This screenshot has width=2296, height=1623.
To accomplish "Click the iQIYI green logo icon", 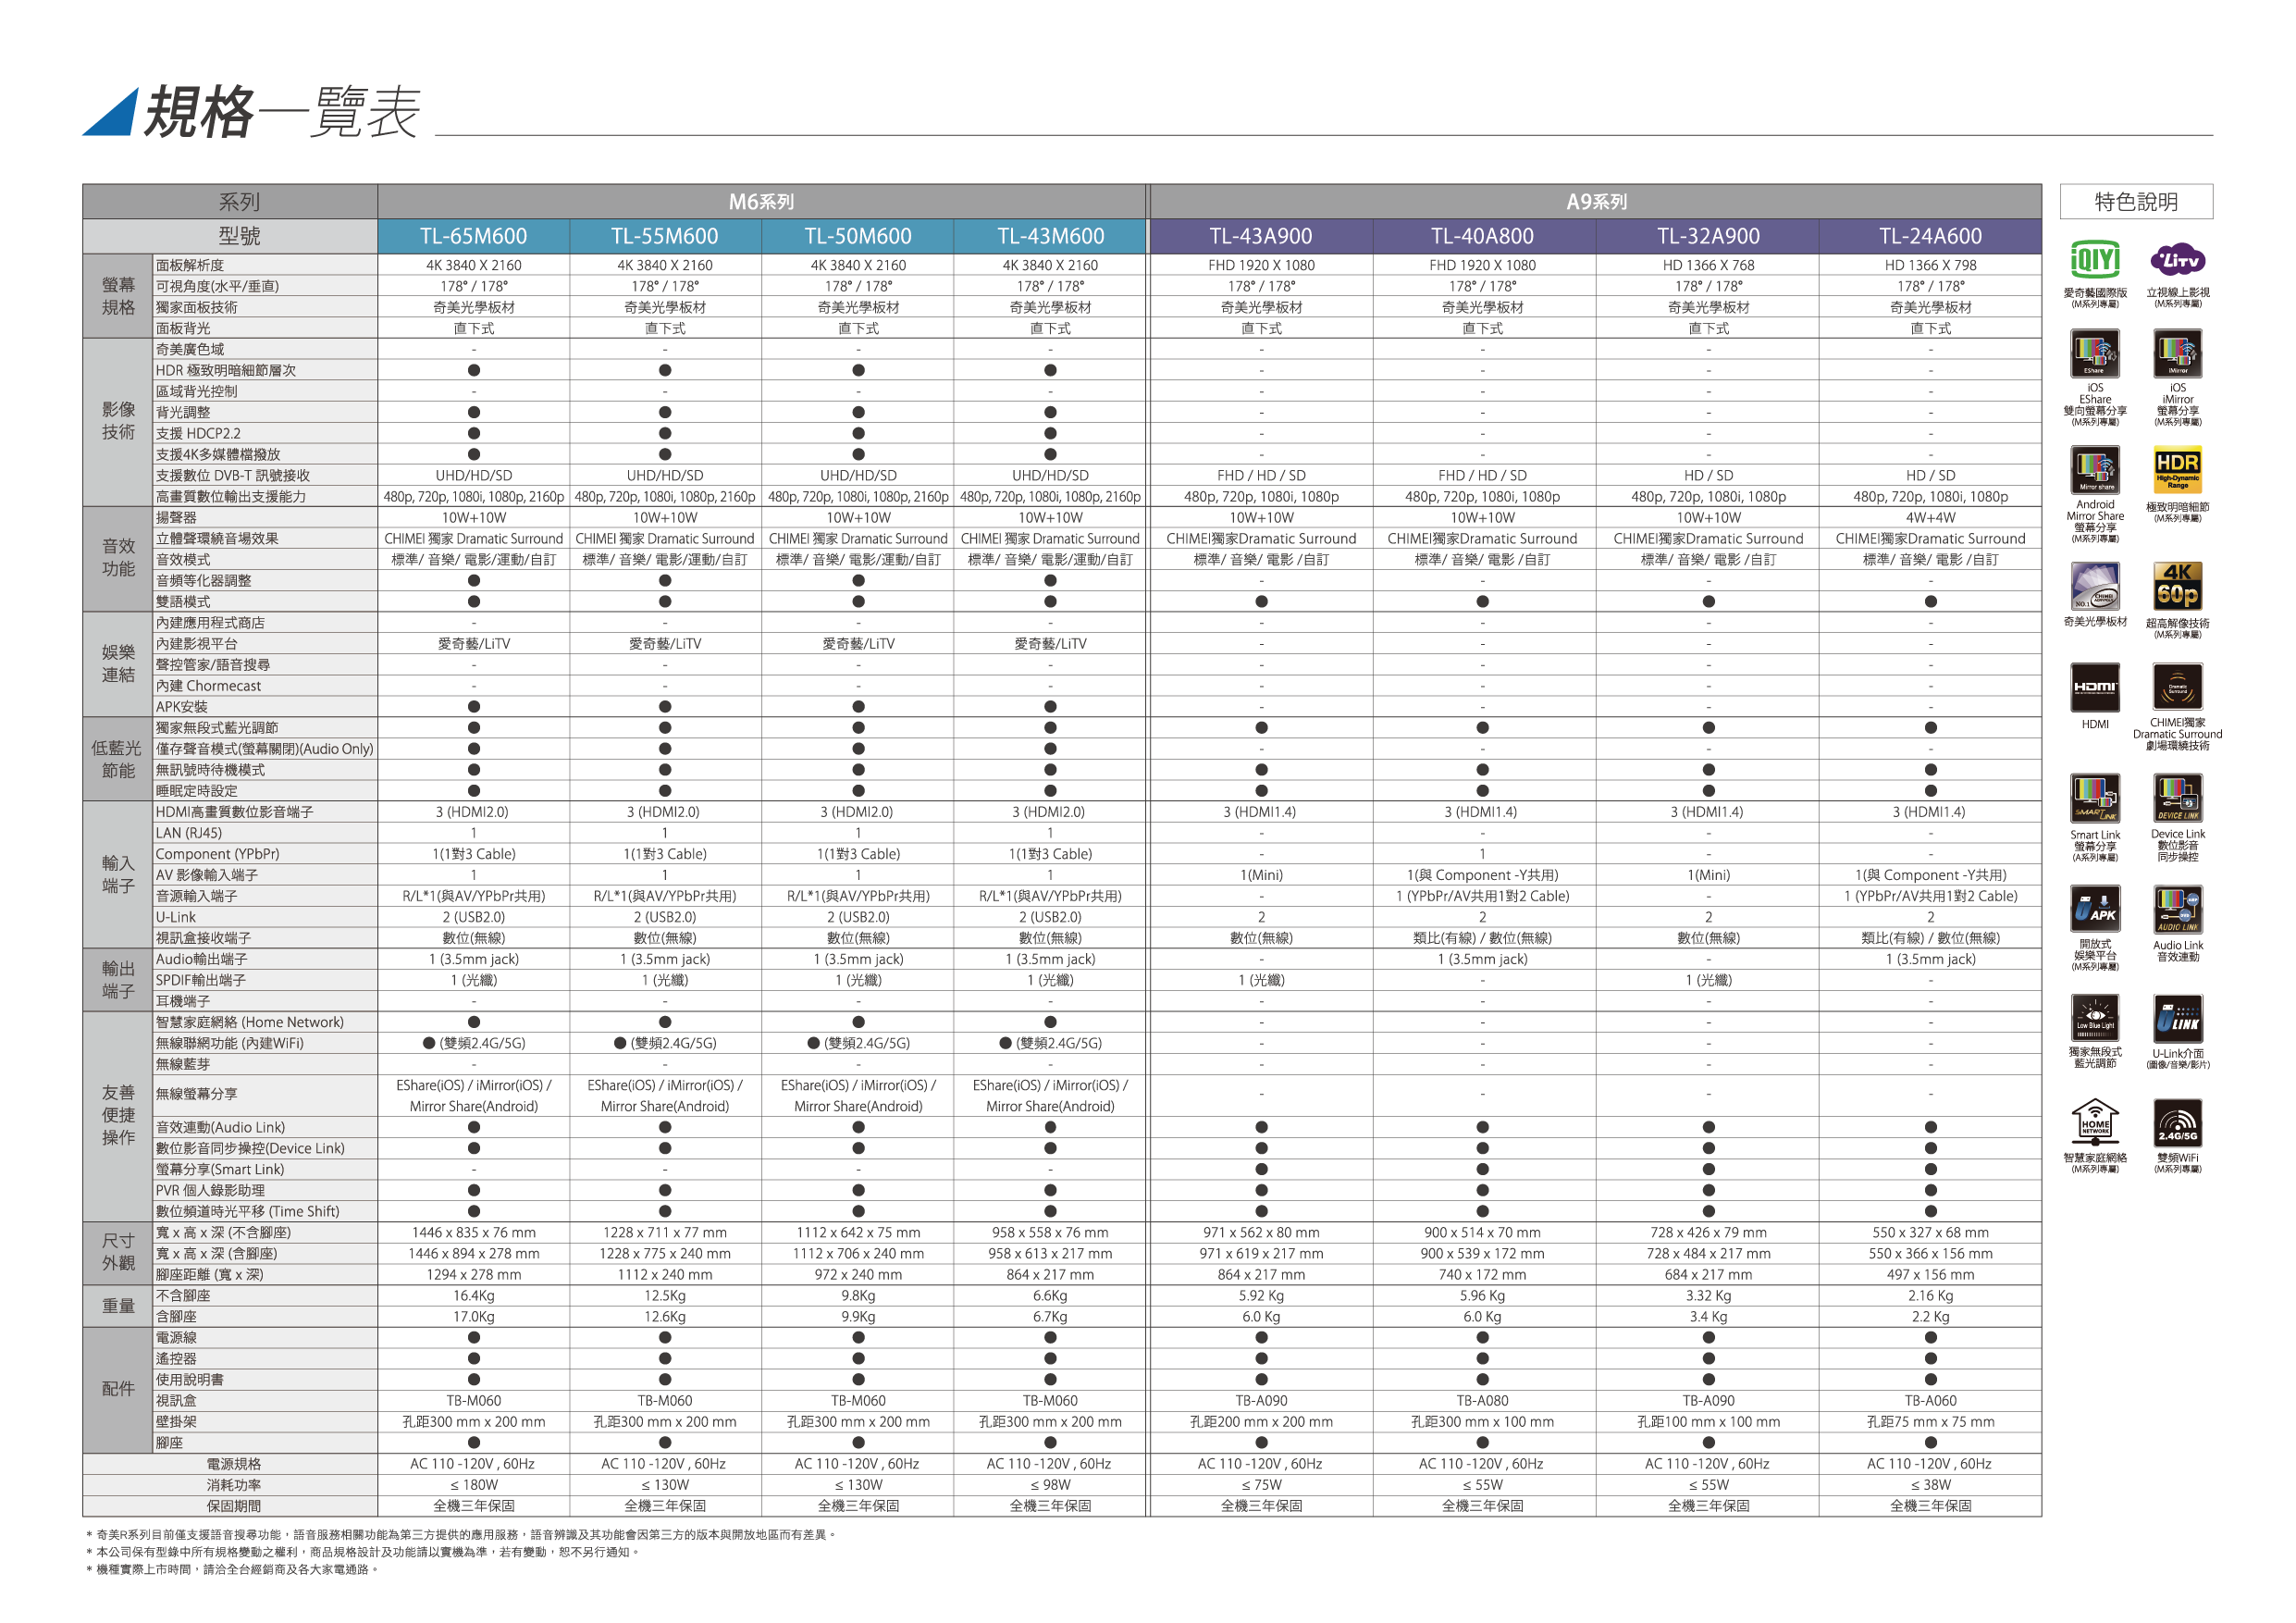I will tap(2094, 261).
